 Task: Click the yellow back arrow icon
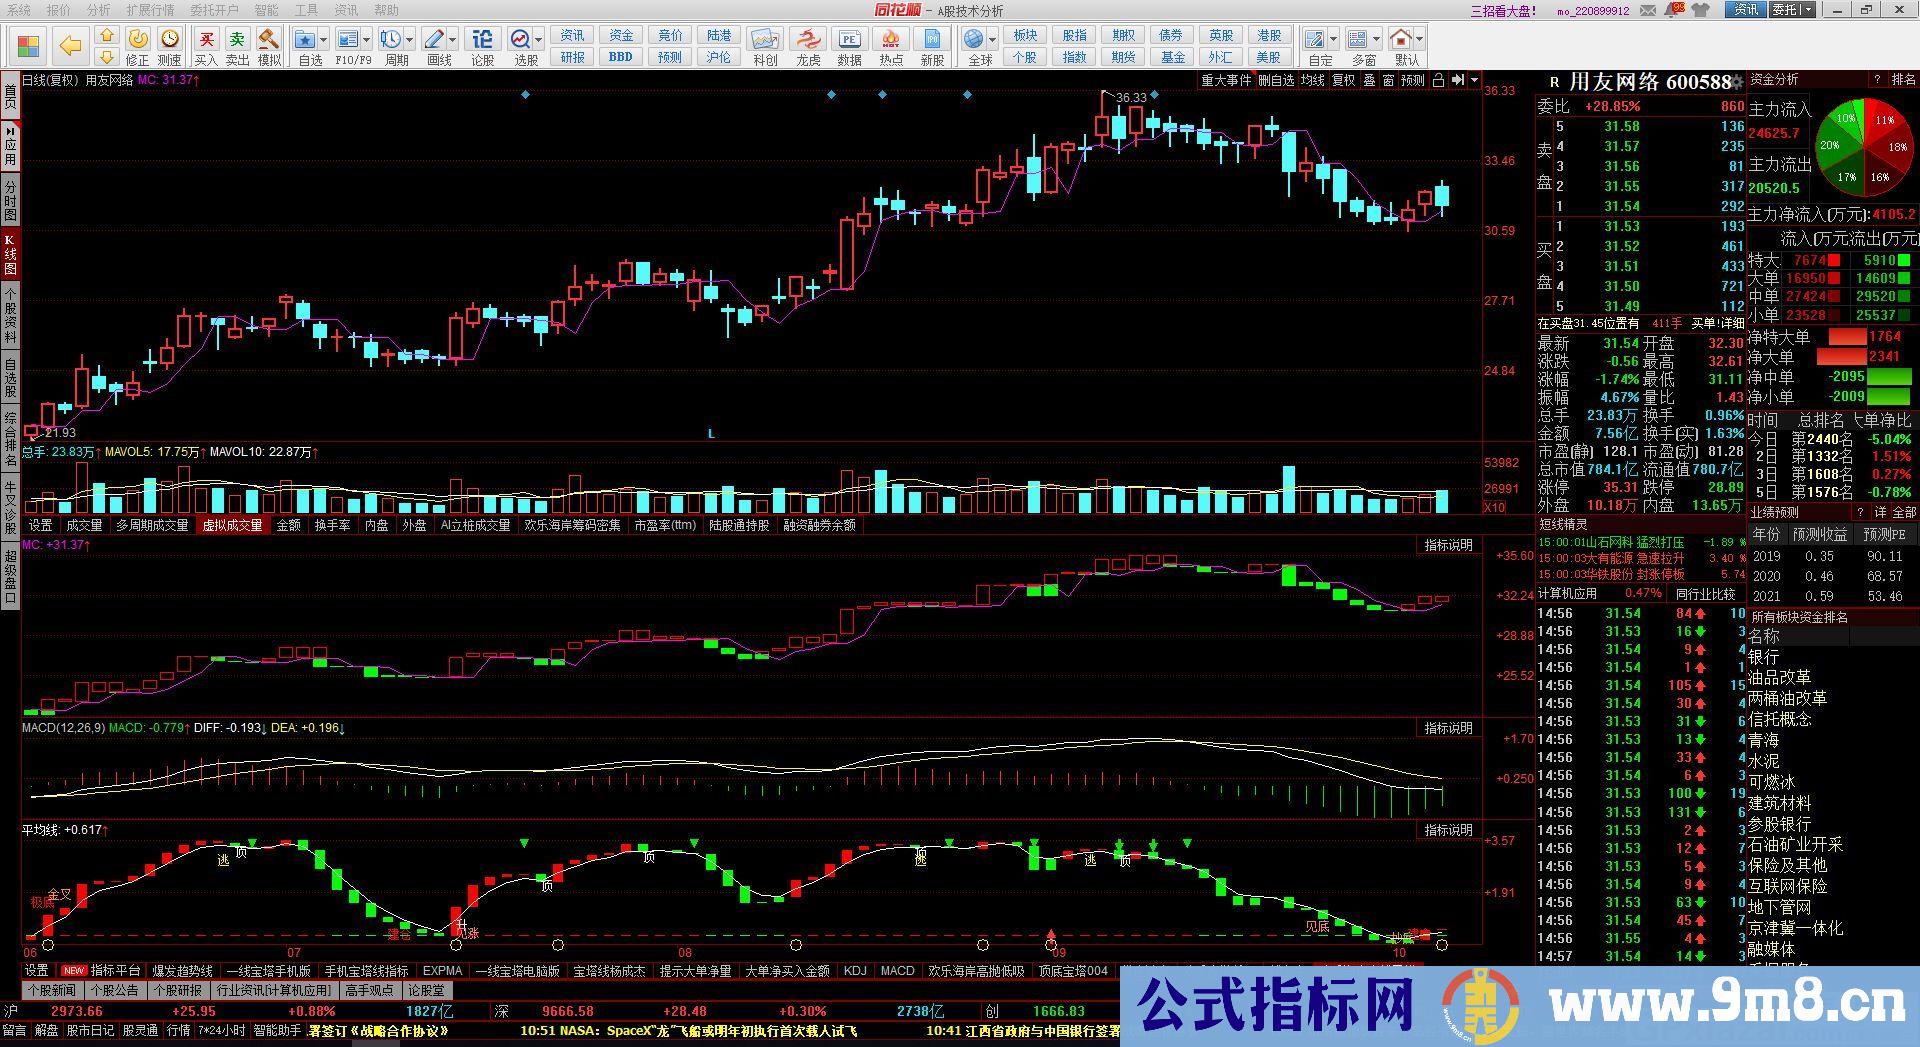coord(70,46)
